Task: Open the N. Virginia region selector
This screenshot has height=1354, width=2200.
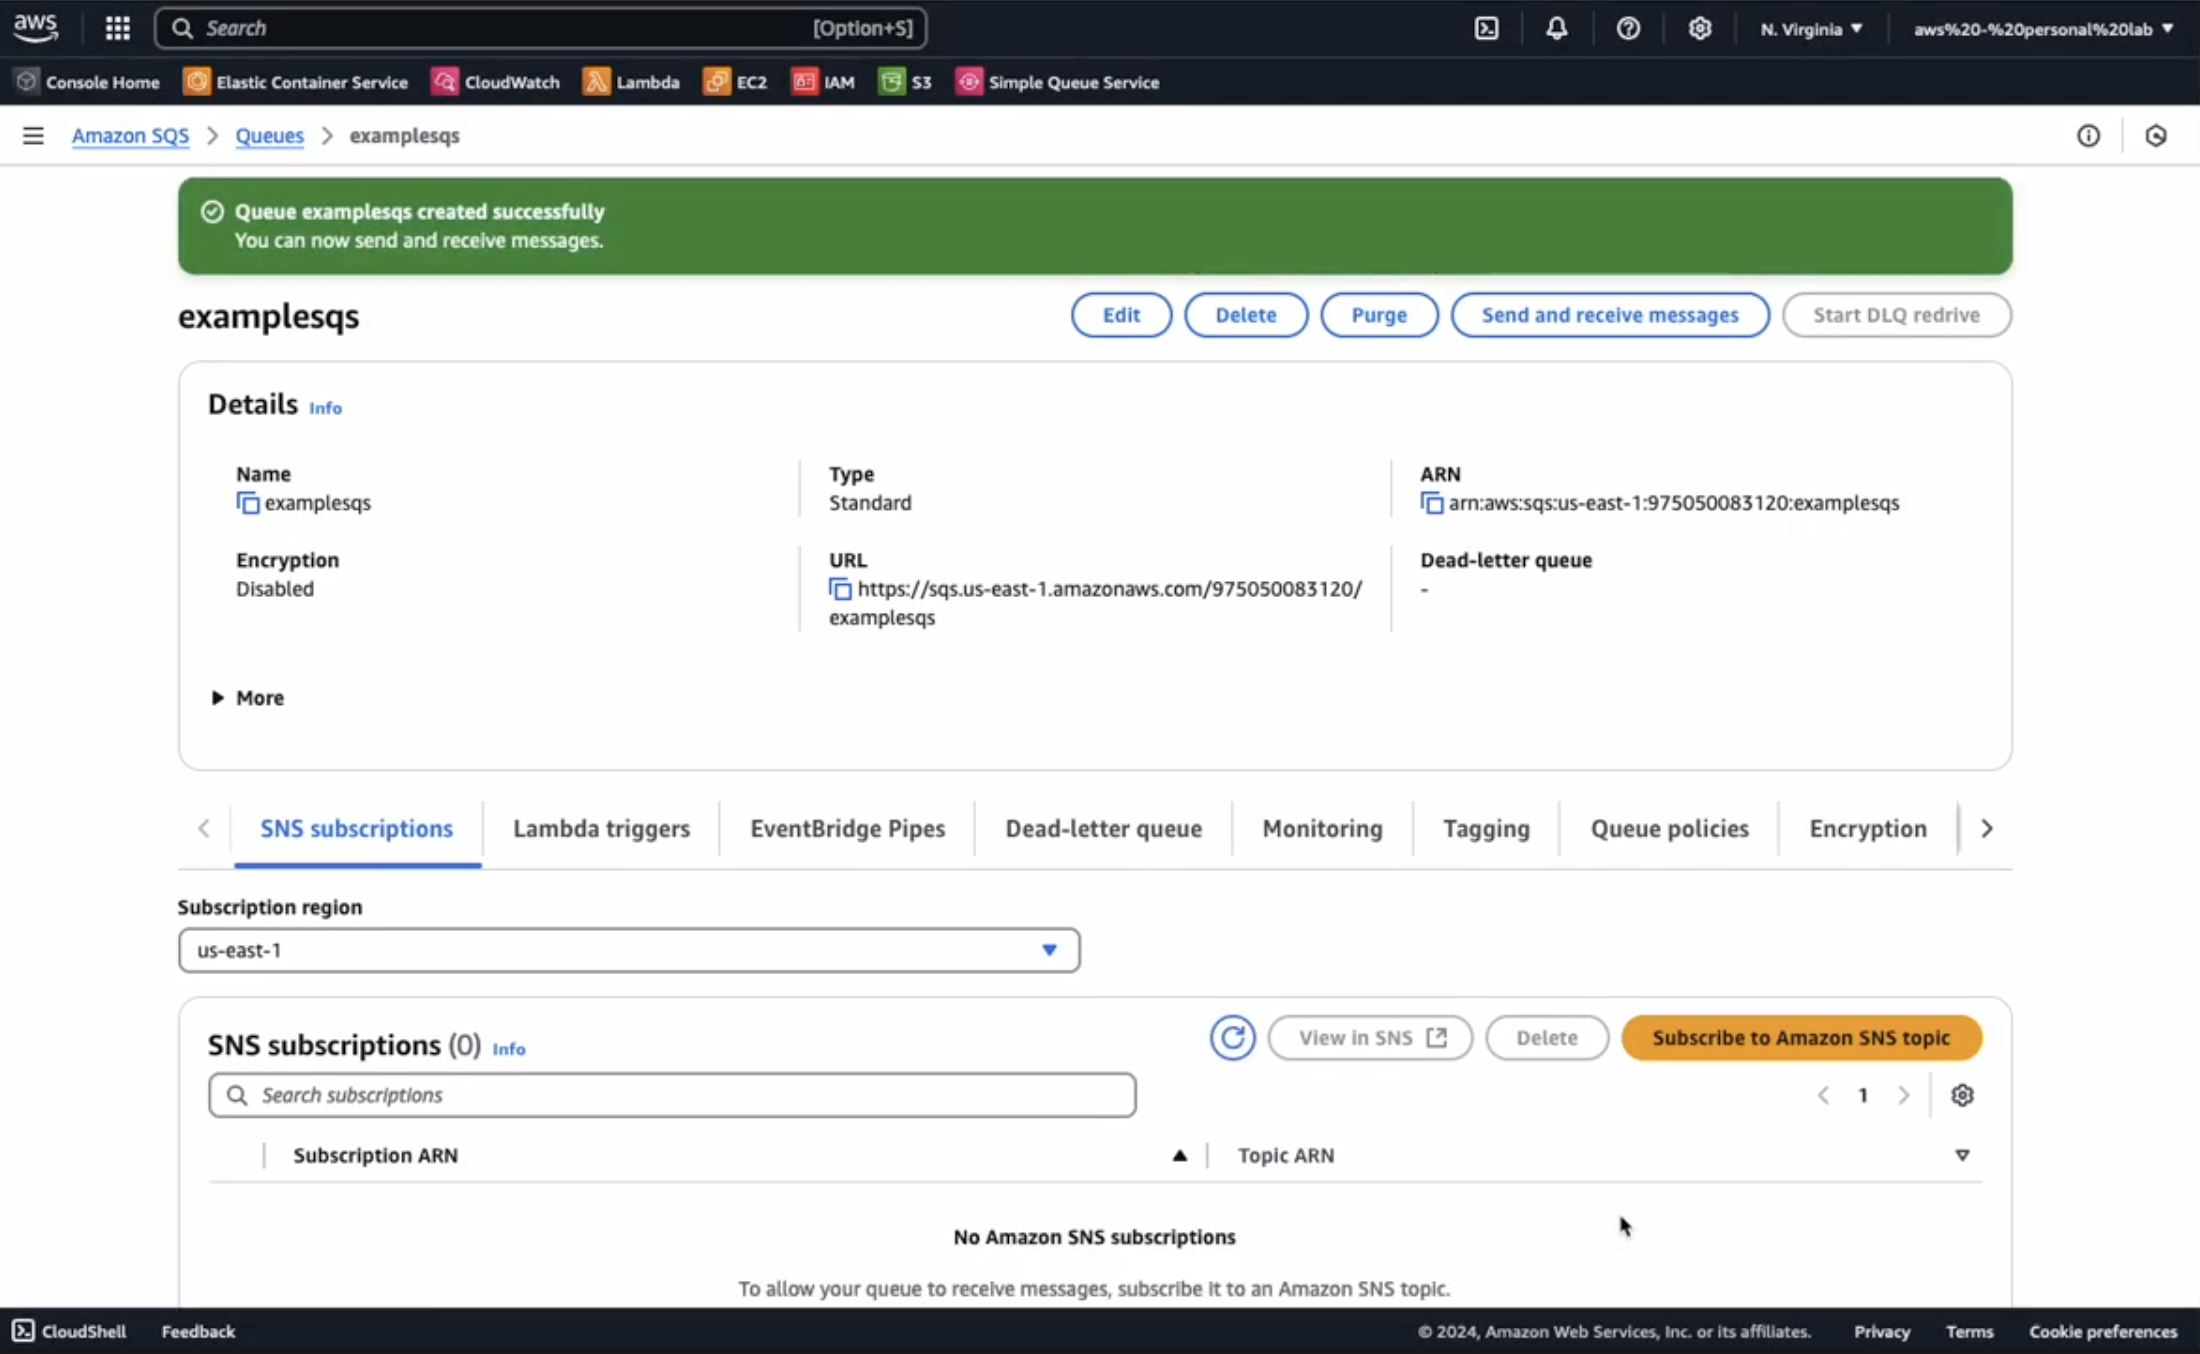Action: click(1811, 28)
